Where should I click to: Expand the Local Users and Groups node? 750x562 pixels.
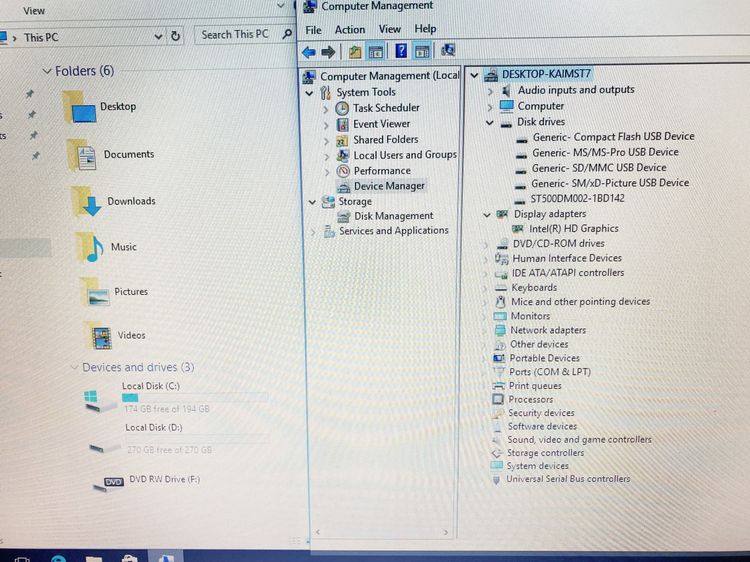tap(327, 156)
